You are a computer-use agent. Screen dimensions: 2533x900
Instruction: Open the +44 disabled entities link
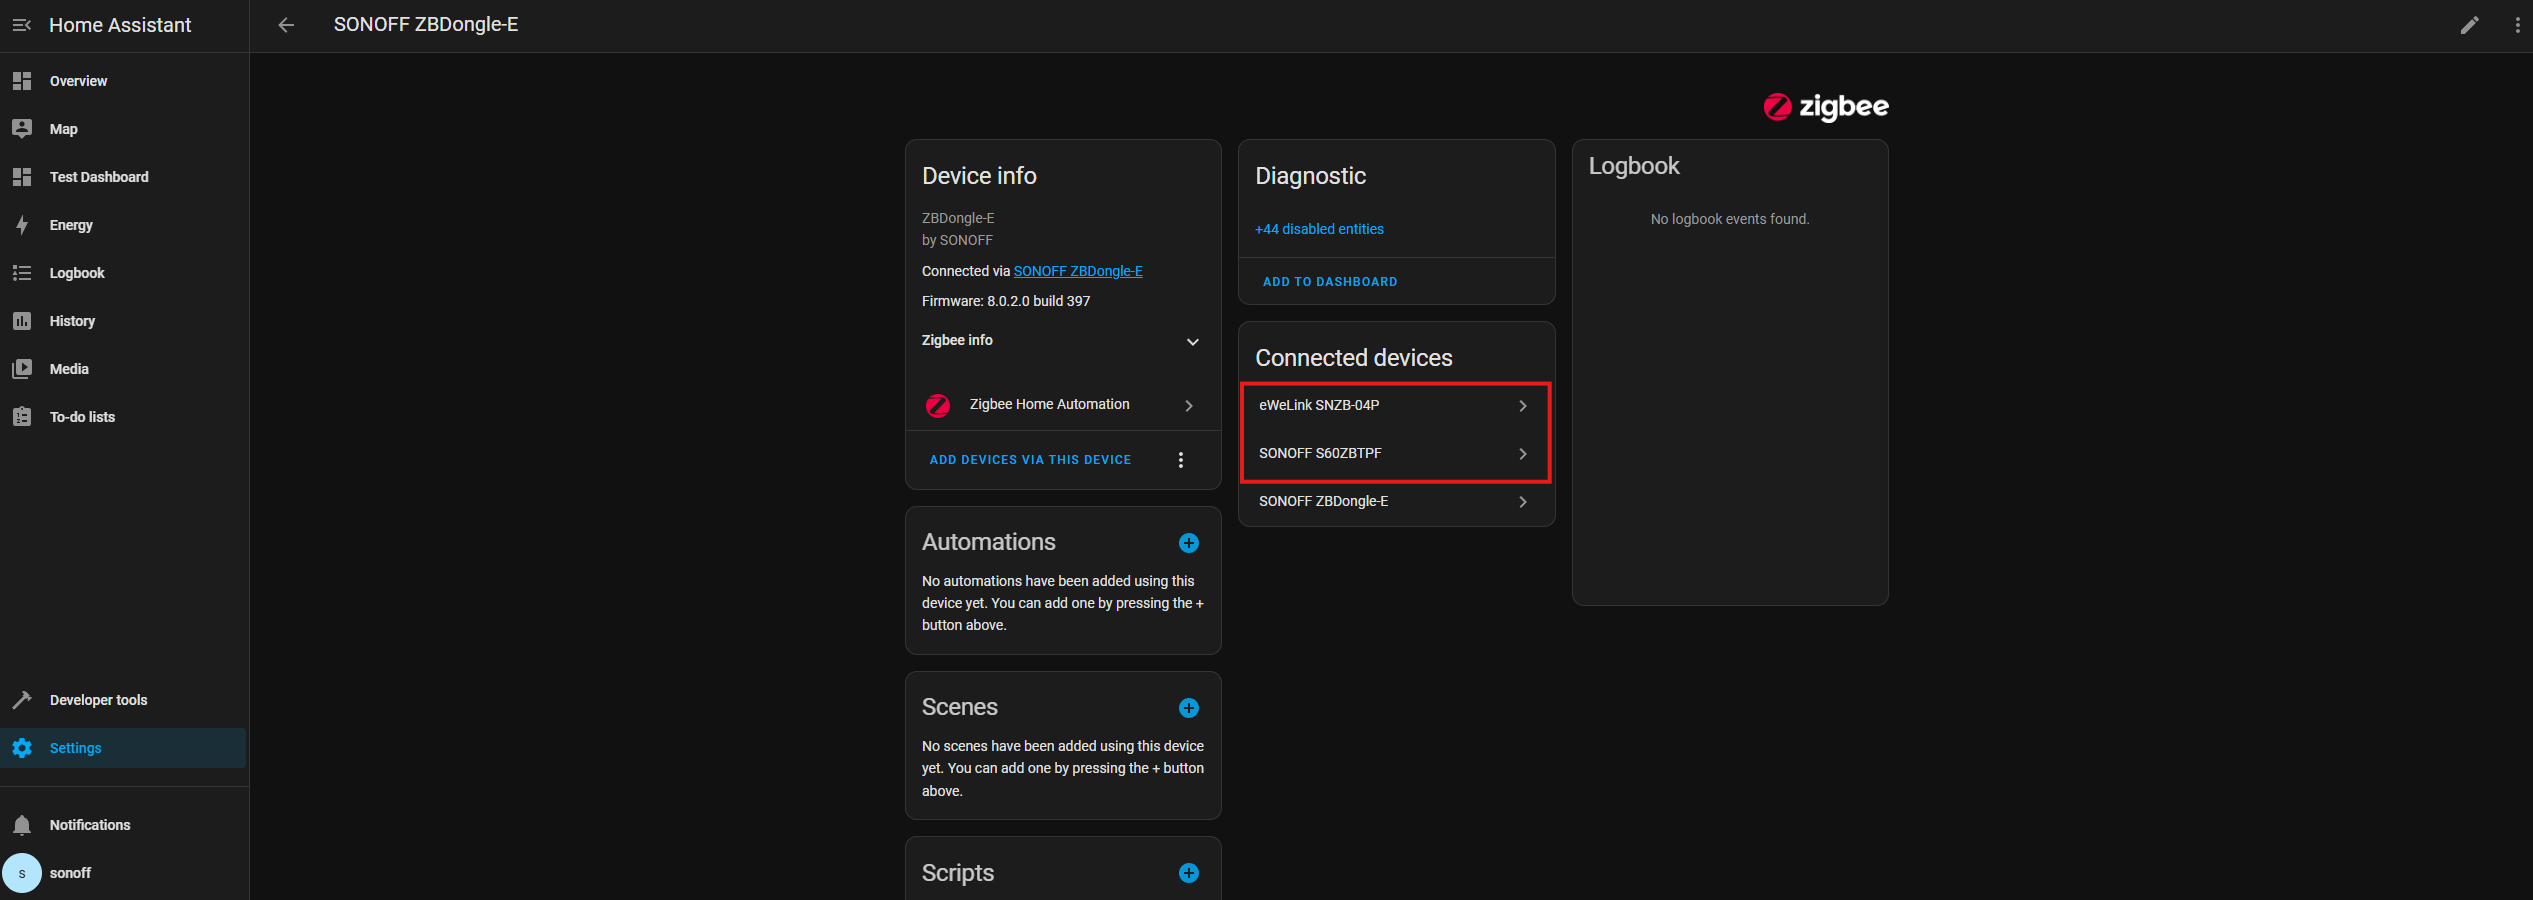(x=1318, y=229)
